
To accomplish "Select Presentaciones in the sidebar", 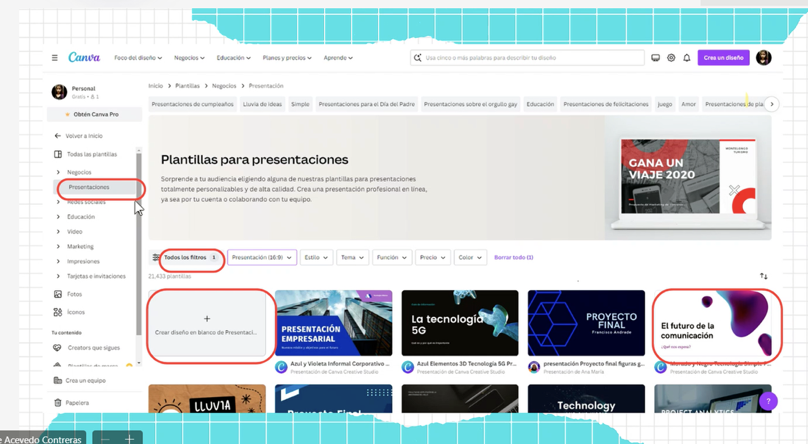I will tap(95, 187).
